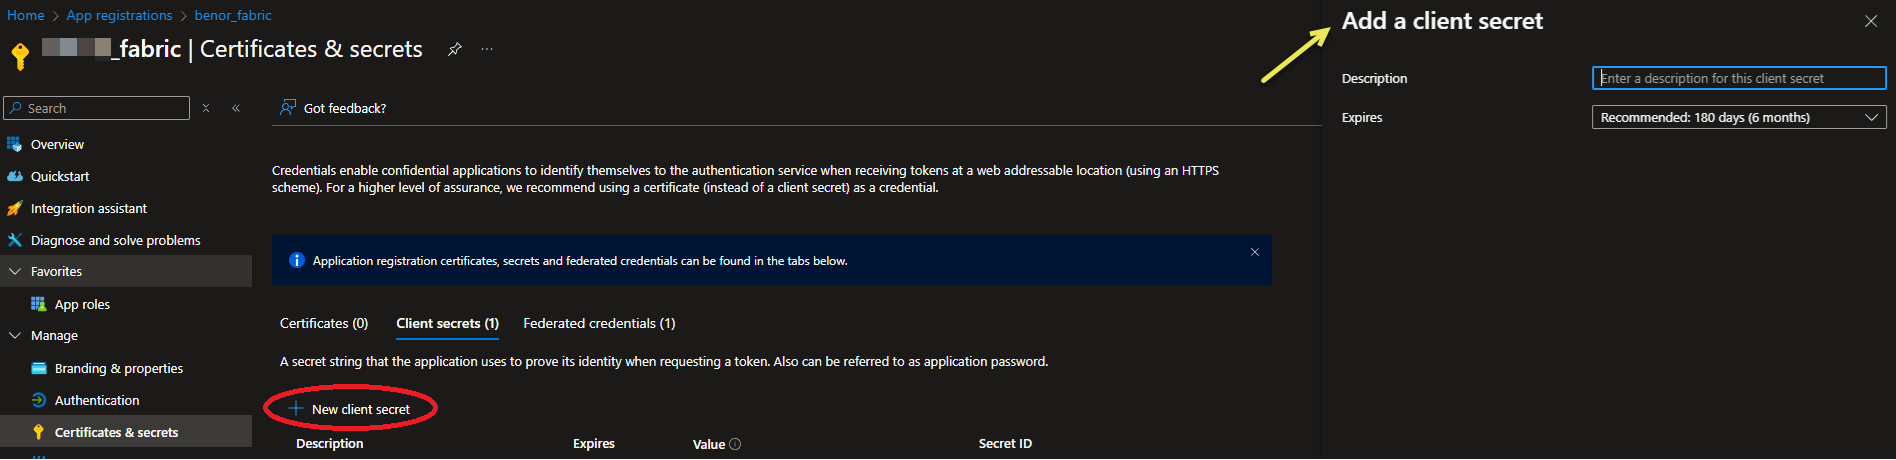The width and height of the screenshot is (1896, 460).
Task: Open the Expires dropdown
Action: pos(1738,117)
